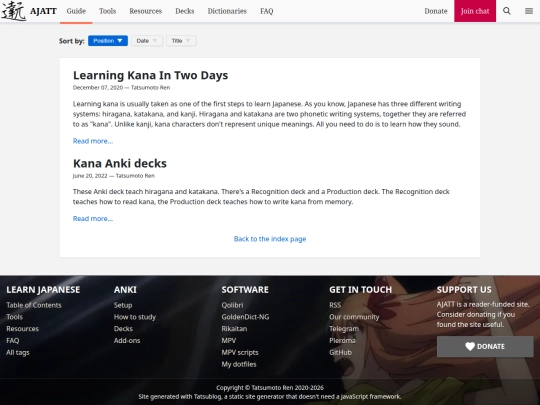
Task: Open How to study footer link
Action: tap(135, 317)
